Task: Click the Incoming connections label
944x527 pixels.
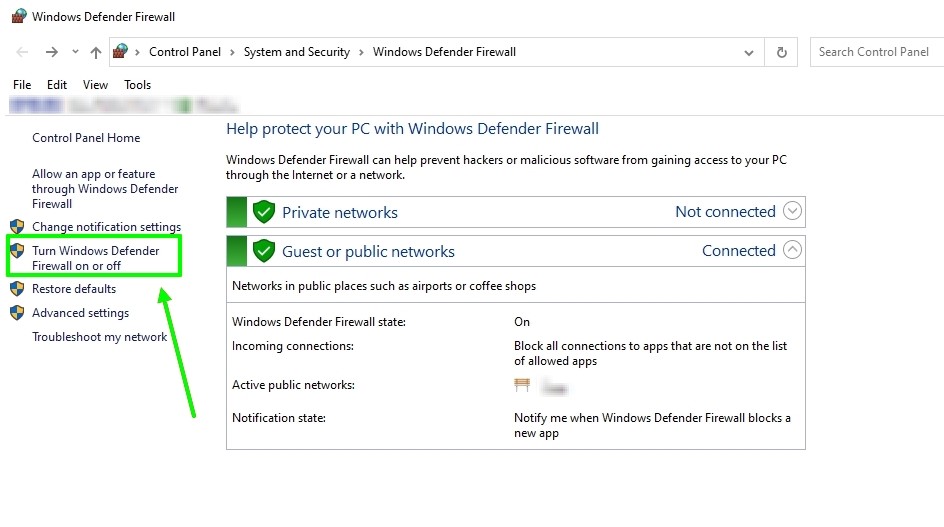Action: pyautogui.click(x=293, y=346)
